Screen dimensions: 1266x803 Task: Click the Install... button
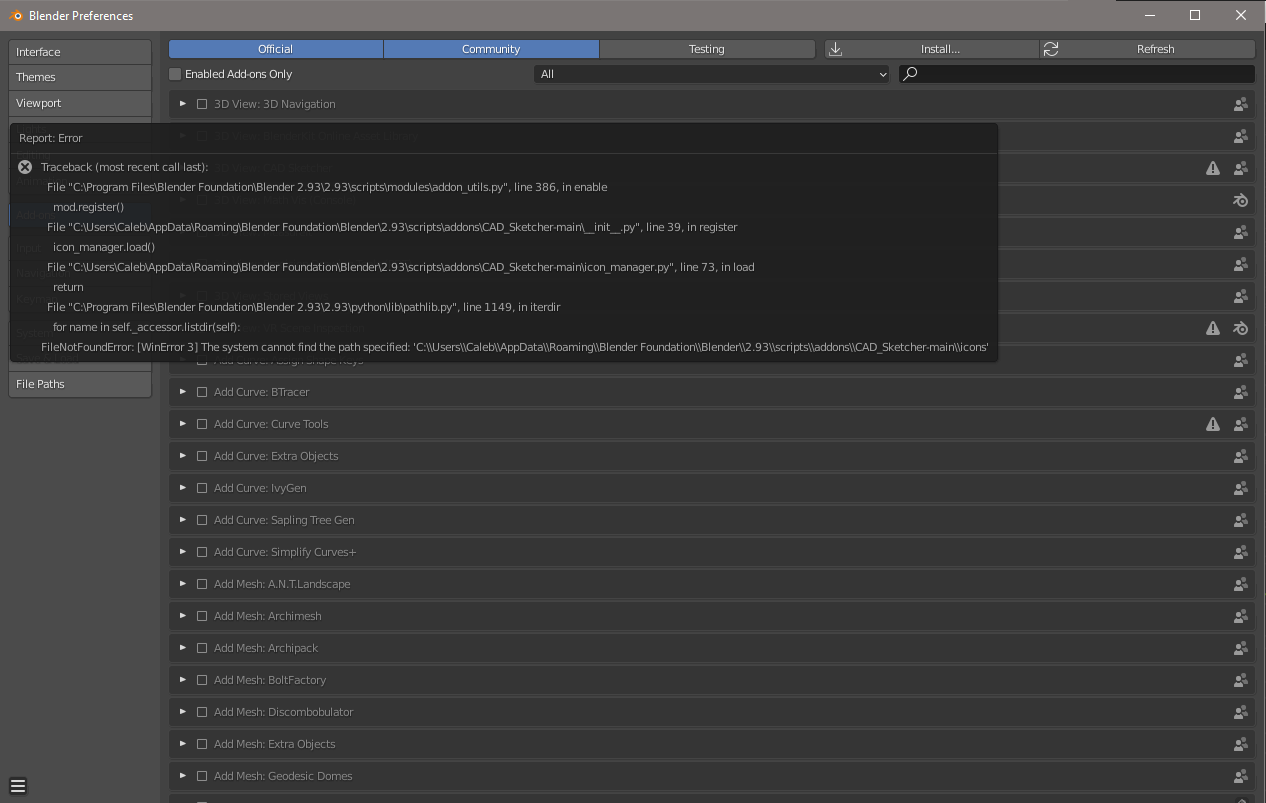click(x=932, y=49)
